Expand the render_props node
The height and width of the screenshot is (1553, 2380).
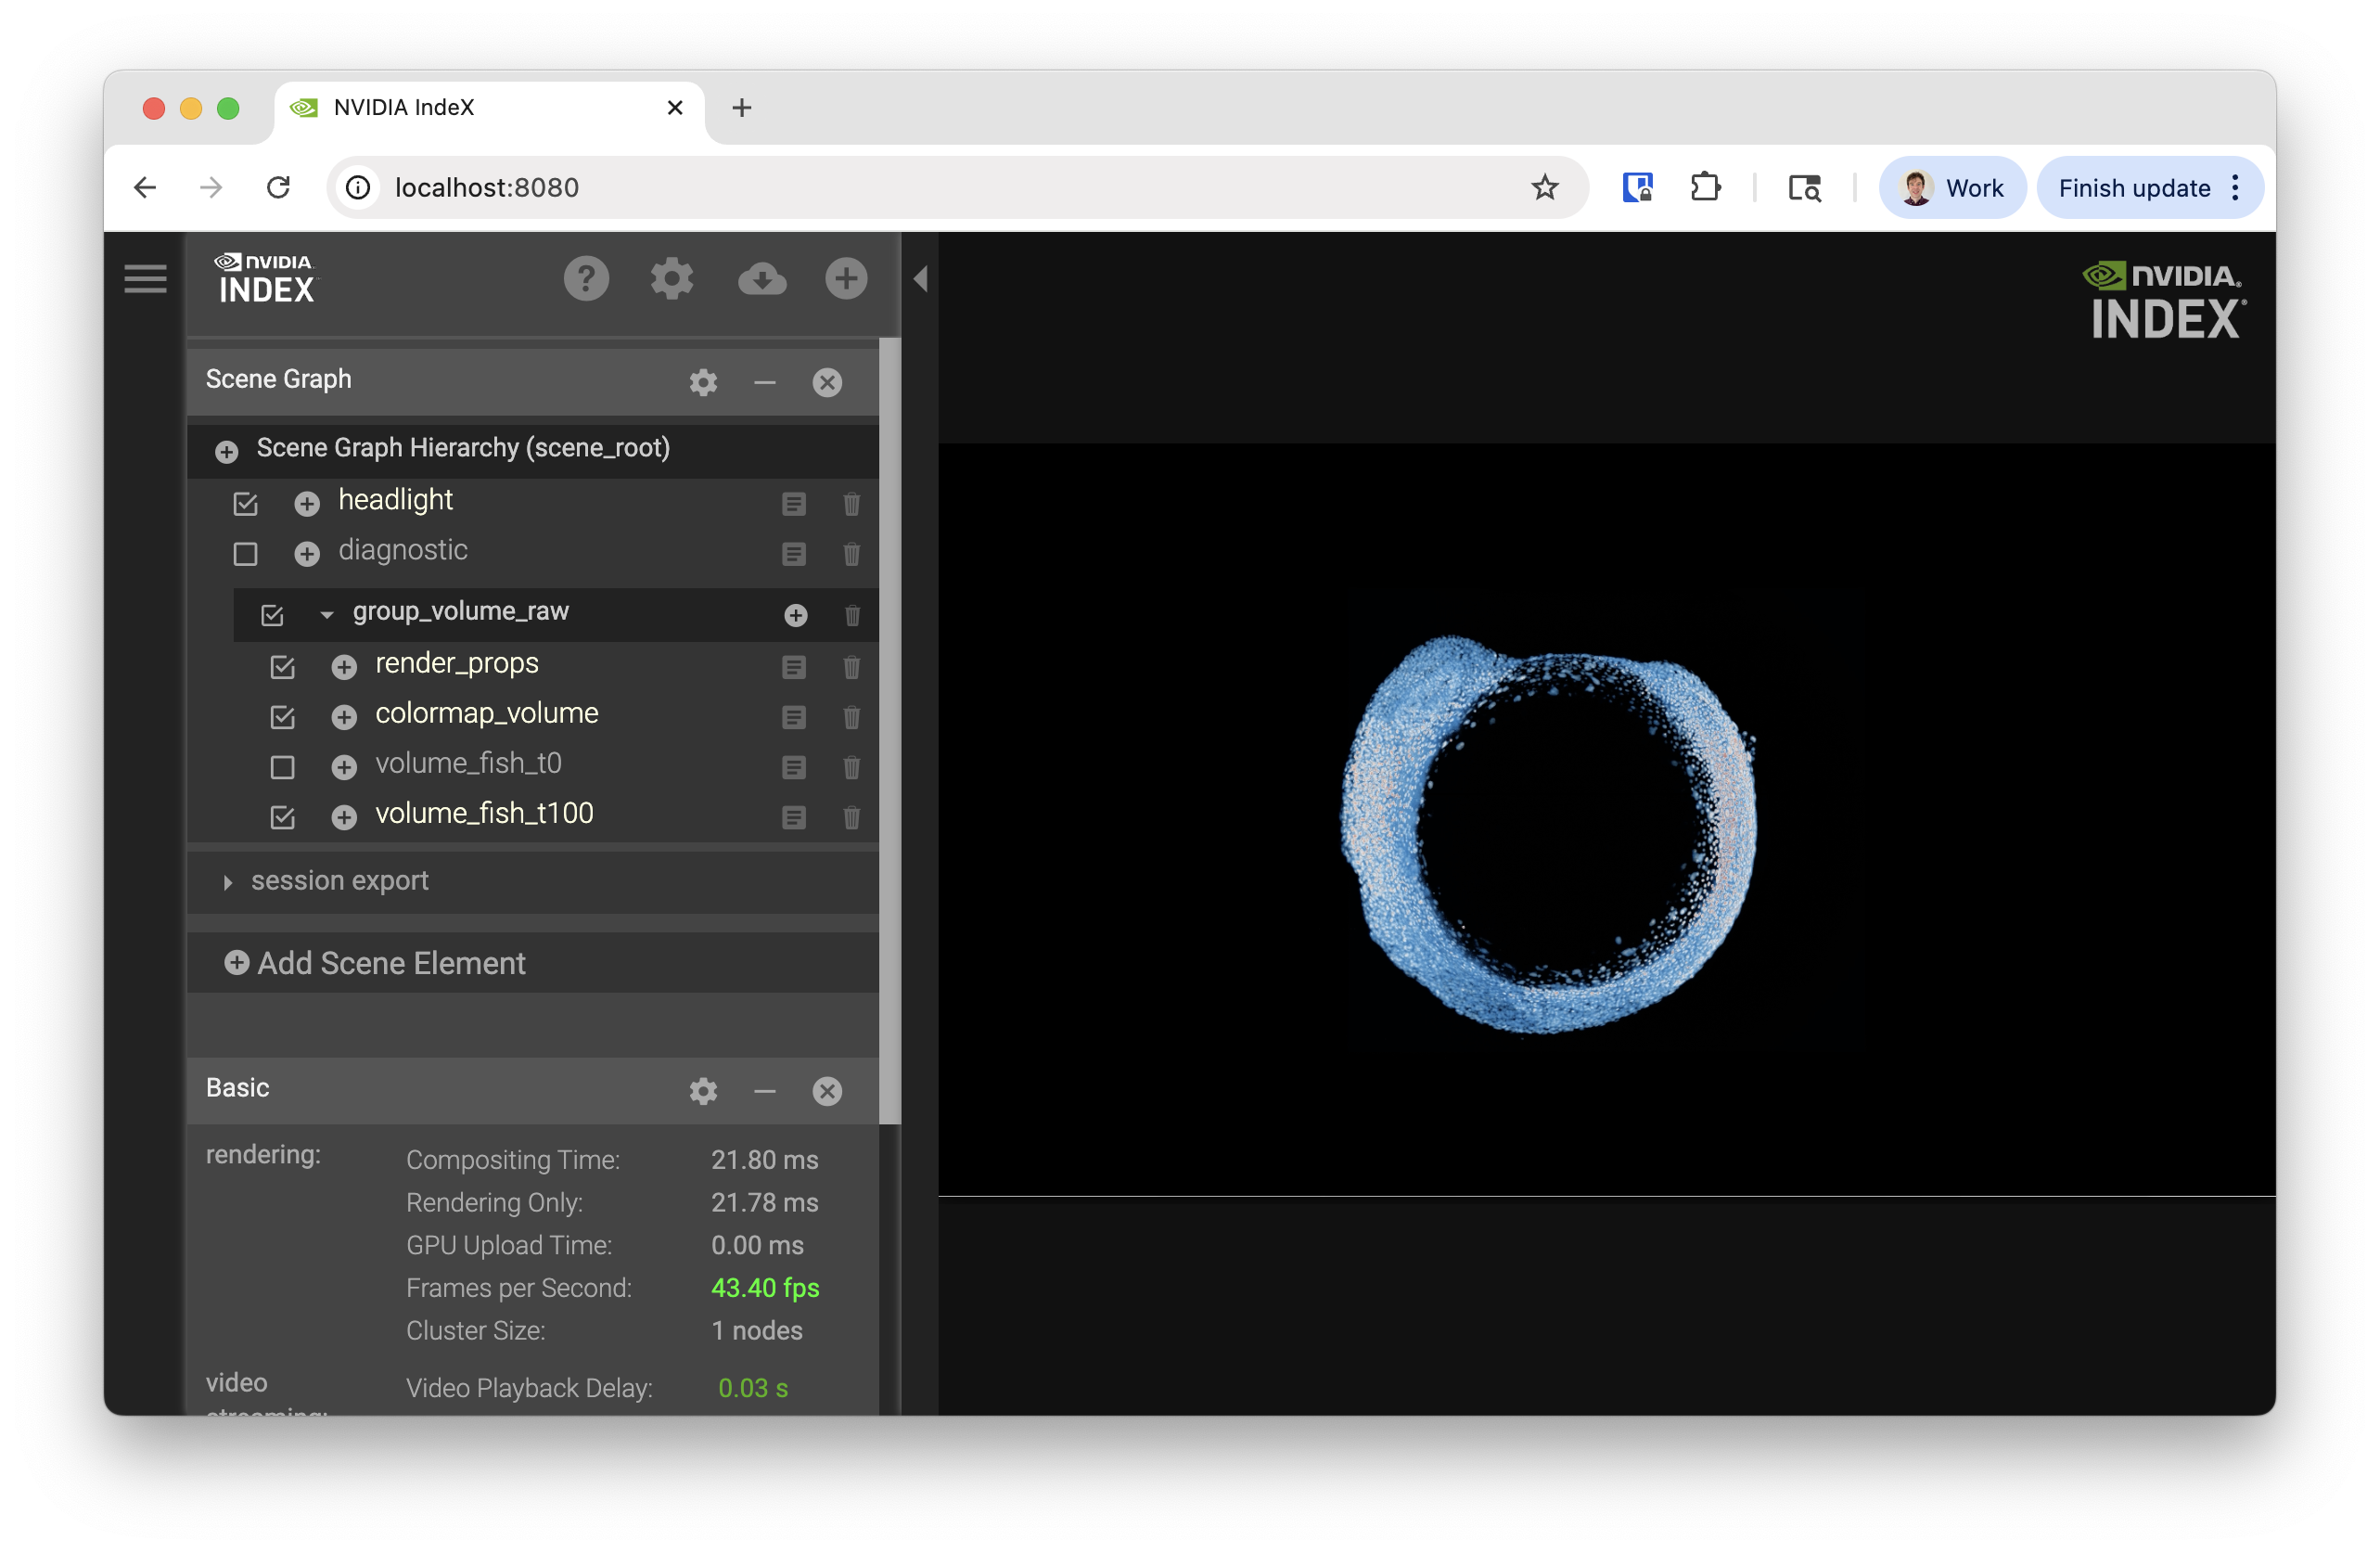[x=344, y=667]
